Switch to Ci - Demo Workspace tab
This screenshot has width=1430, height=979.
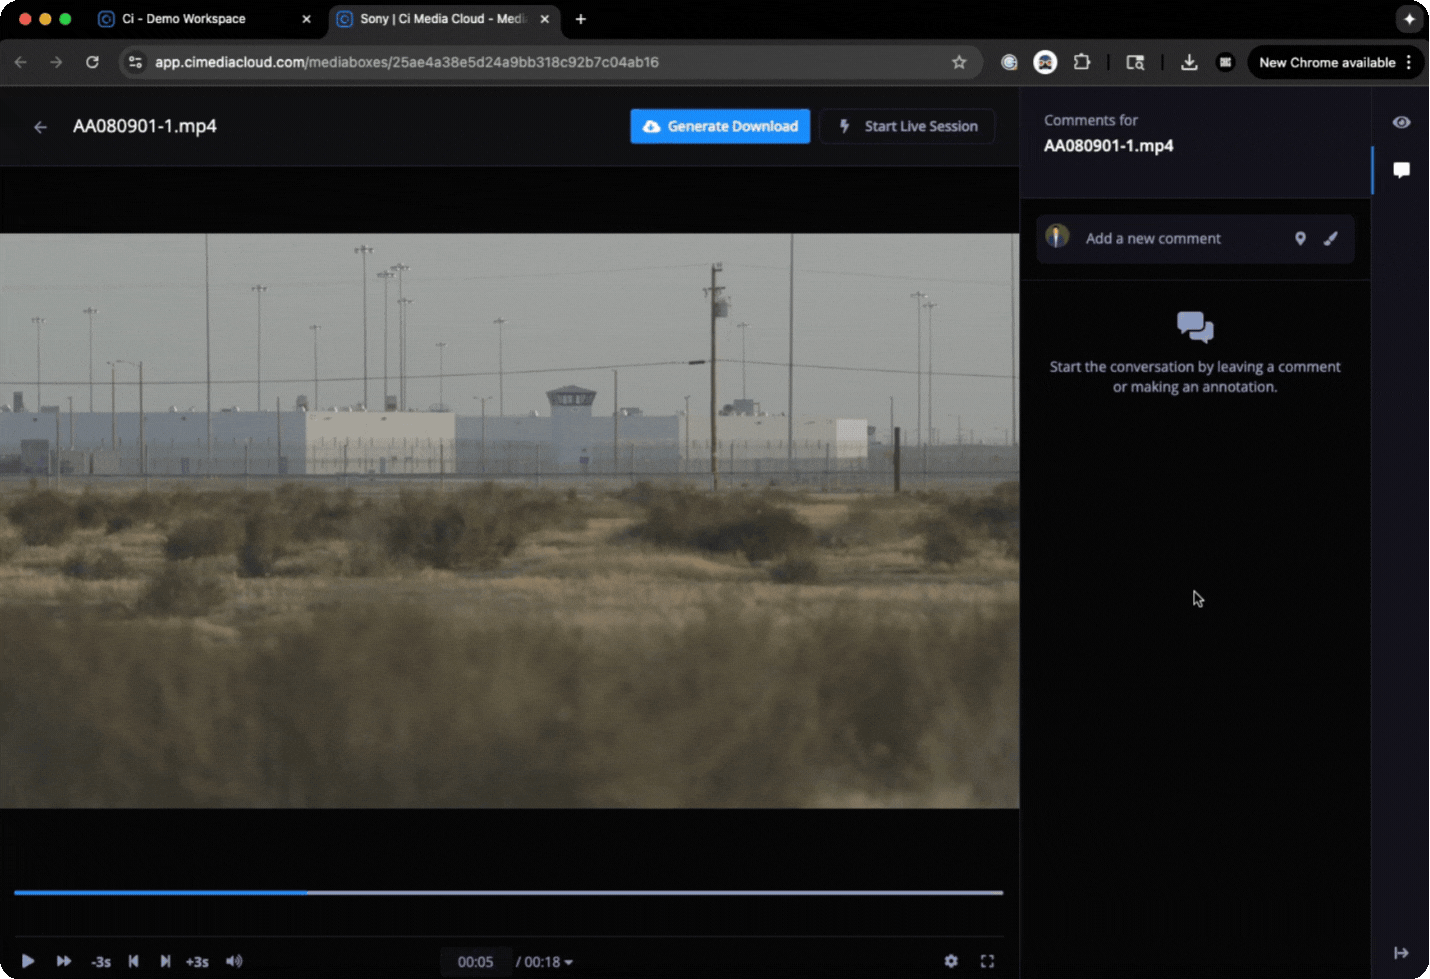pos(205,19)
